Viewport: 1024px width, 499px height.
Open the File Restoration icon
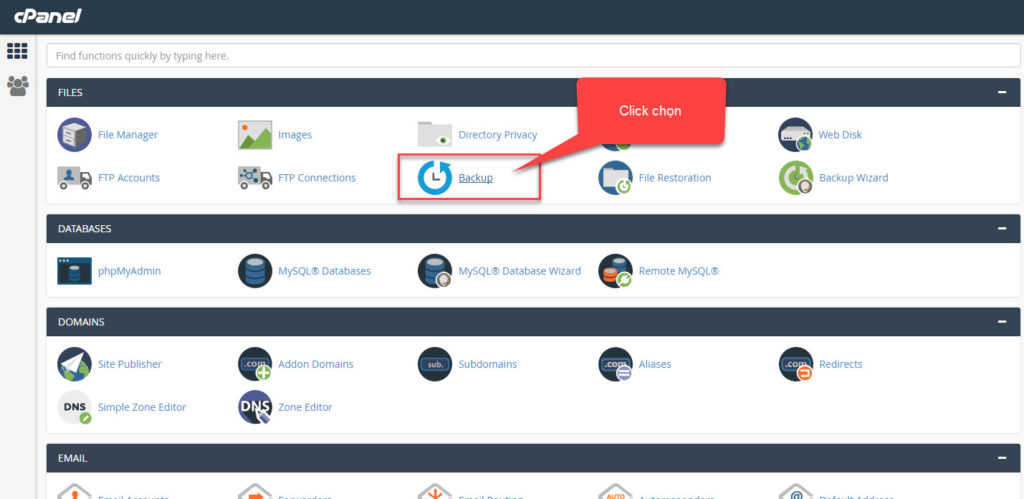[x=615, y=178]
